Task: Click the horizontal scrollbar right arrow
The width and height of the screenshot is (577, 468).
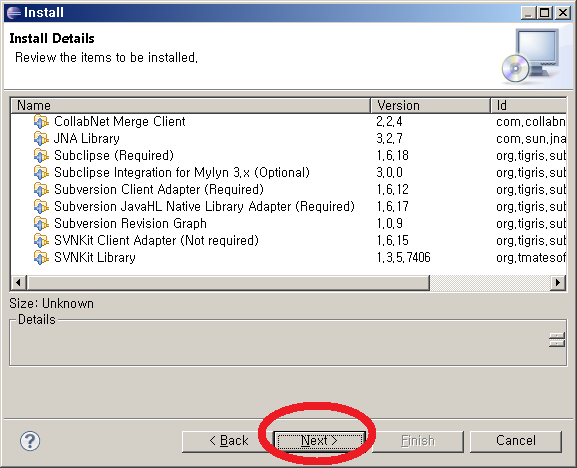Action: coord(558,283)
